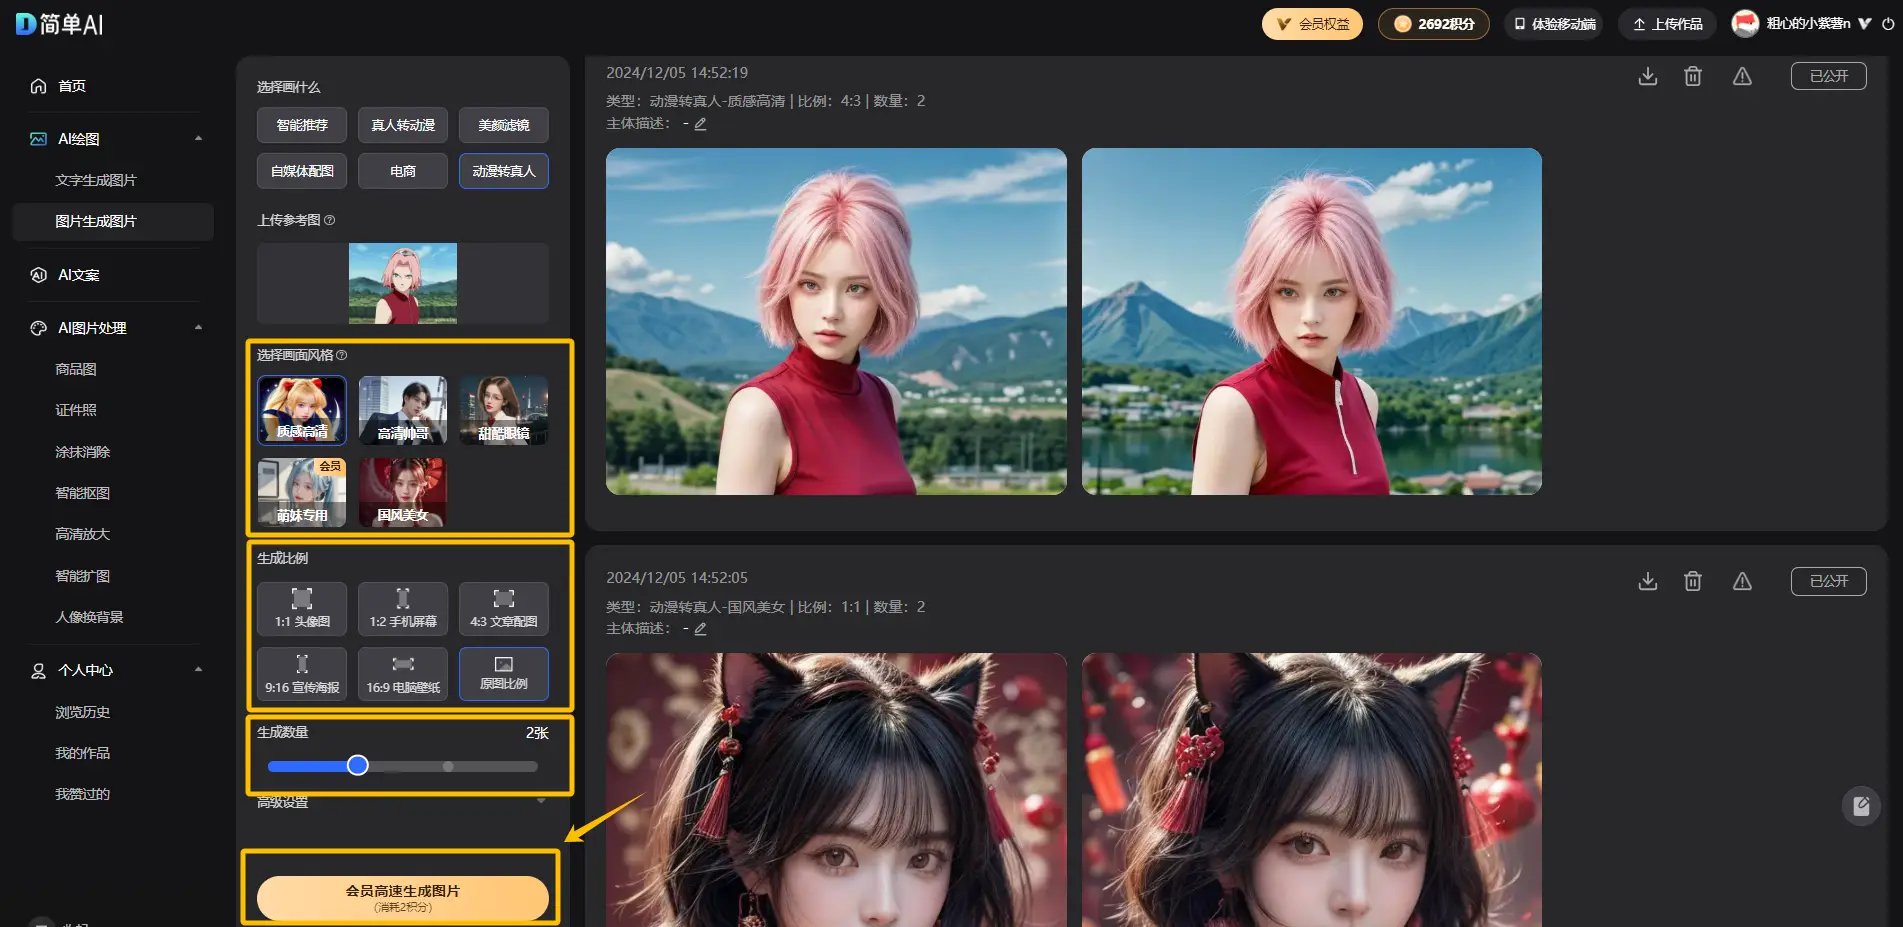1903x927 pixels.
Task: Open the floating feedback edit icon
Action: 1861,806
